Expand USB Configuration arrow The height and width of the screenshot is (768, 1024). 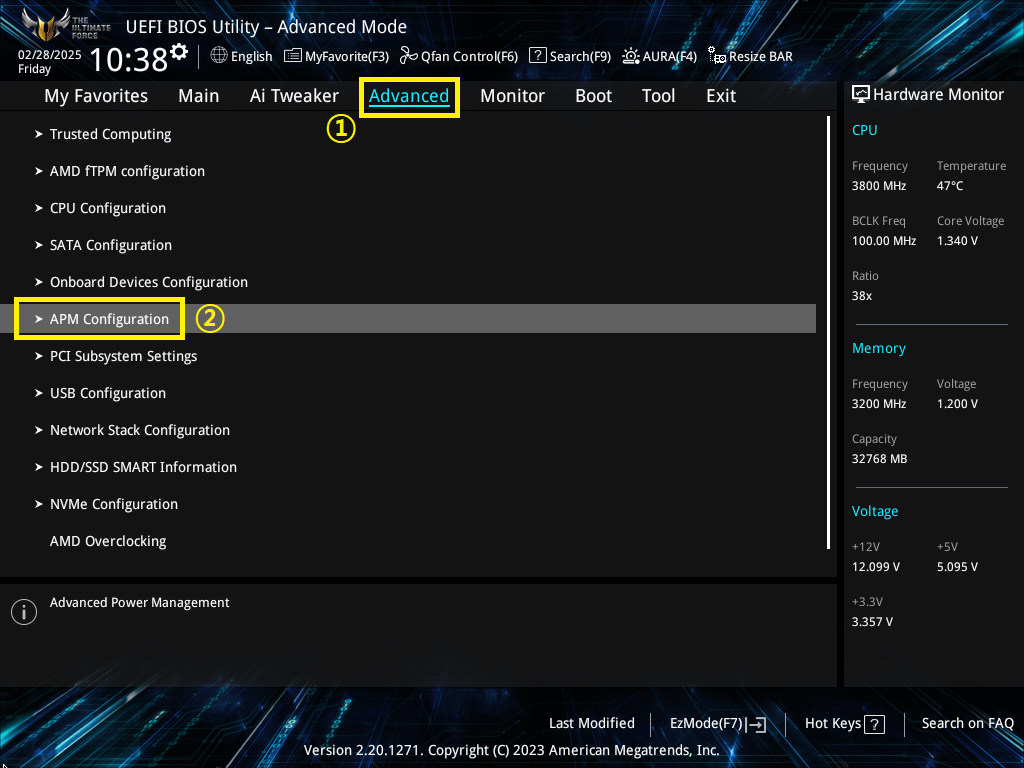coord(39,393)
